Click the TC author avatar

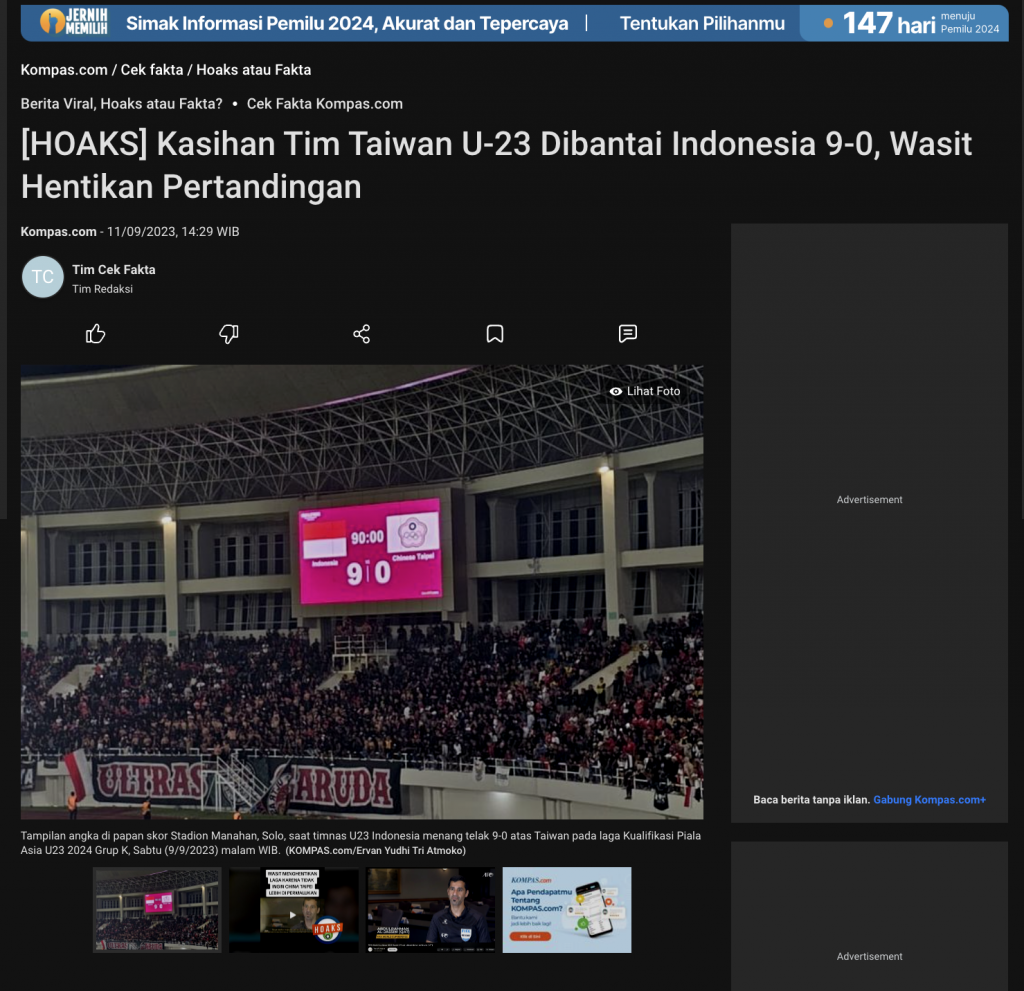(x=42, y=277)
